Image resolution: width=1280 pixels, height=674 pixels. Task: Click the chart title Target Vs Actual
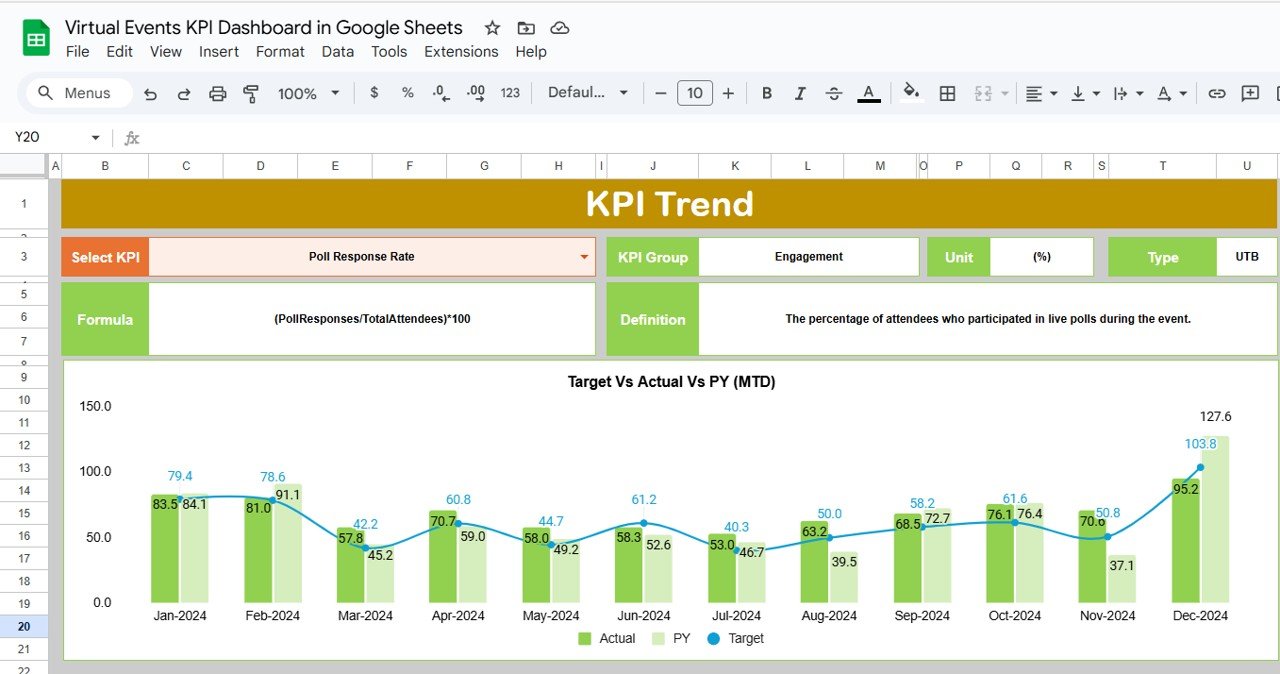[671, 382]
